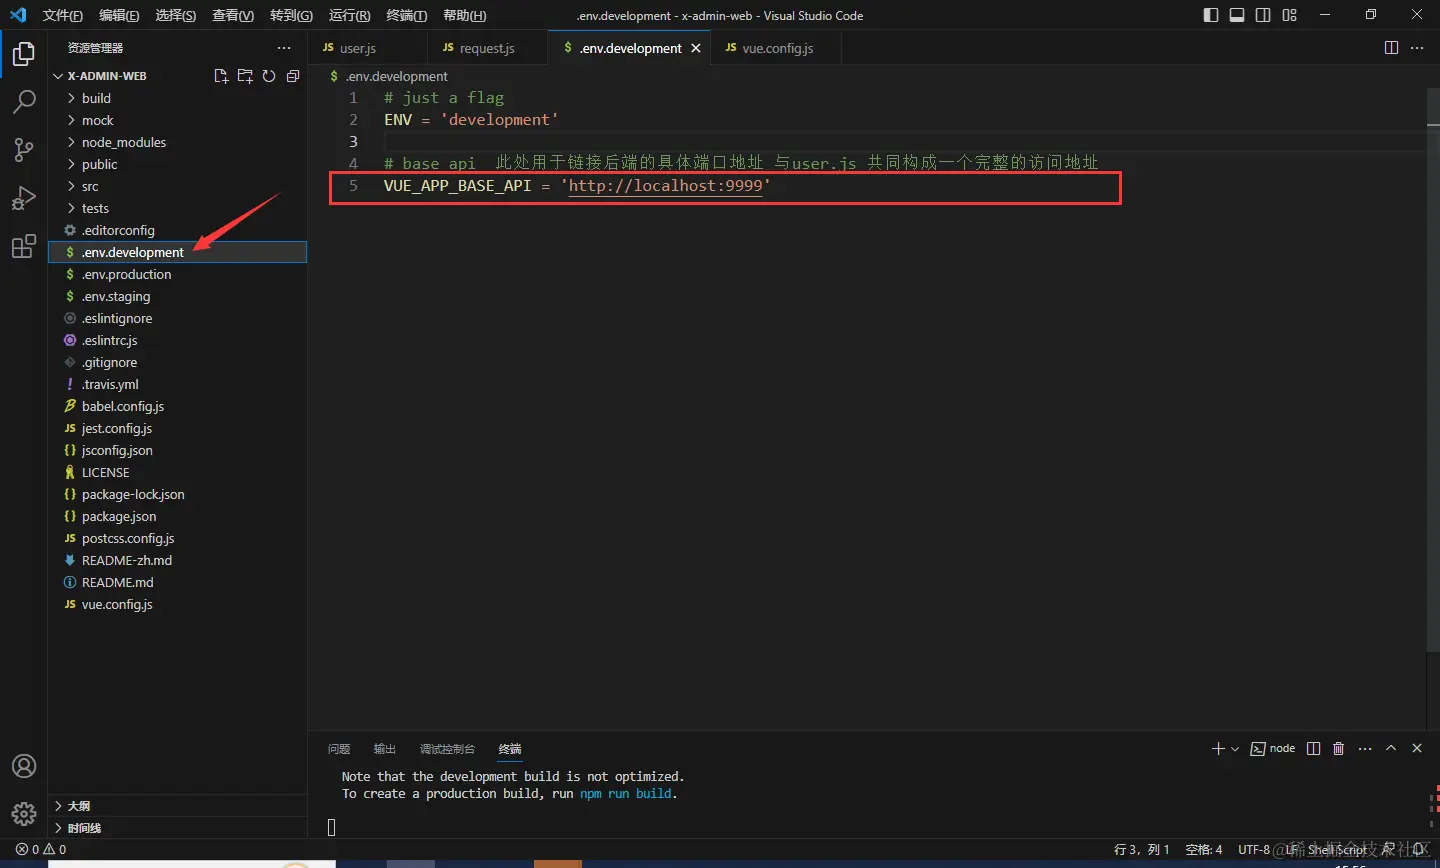Expand the build folder
1440x868 pixels.
(x=178, y=98)
